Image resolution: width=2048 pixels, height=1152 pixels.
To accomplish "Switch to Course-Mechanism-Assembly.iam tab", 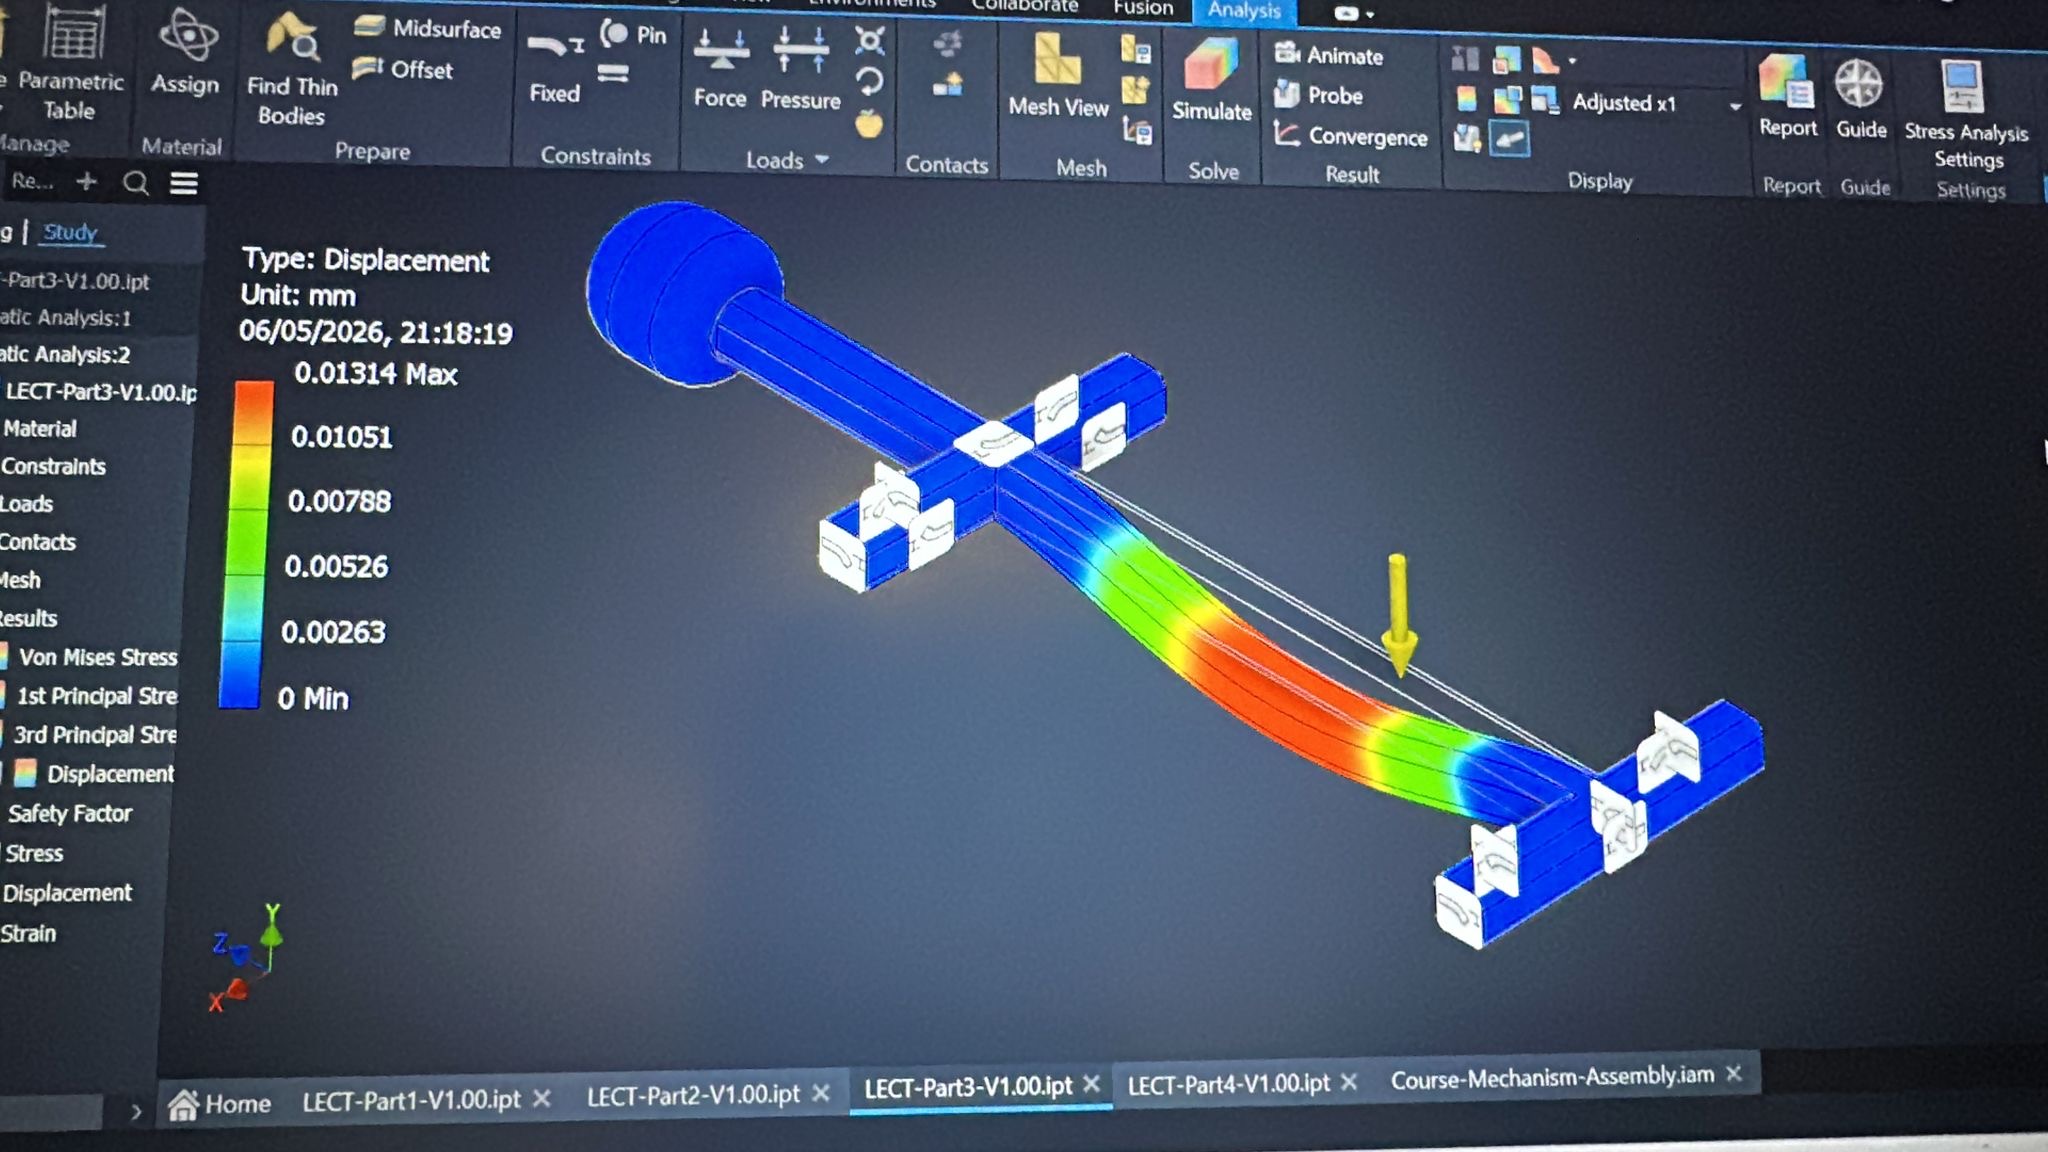I will point(1552,1077).
